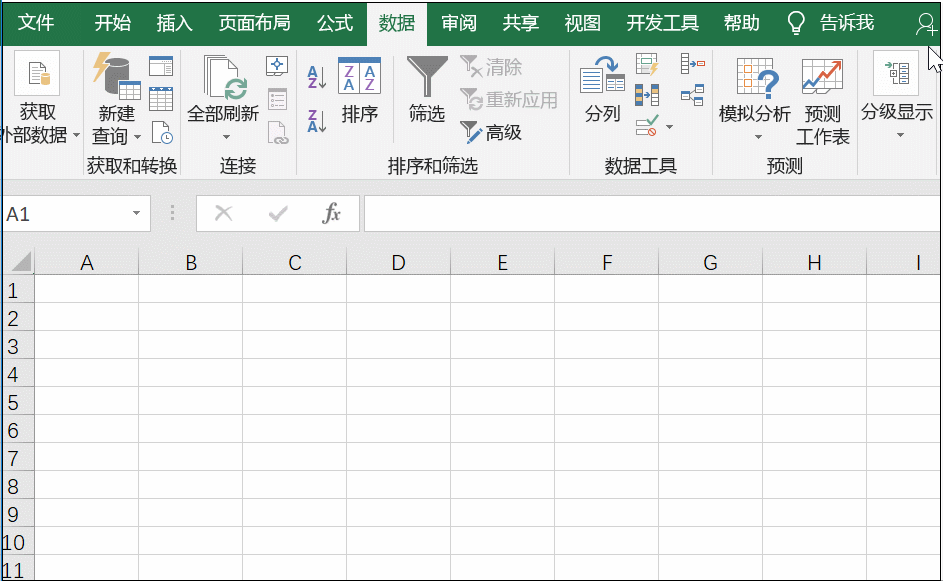Click inside the formula bar input
The image size is (943, 581).
coord(650,213)
